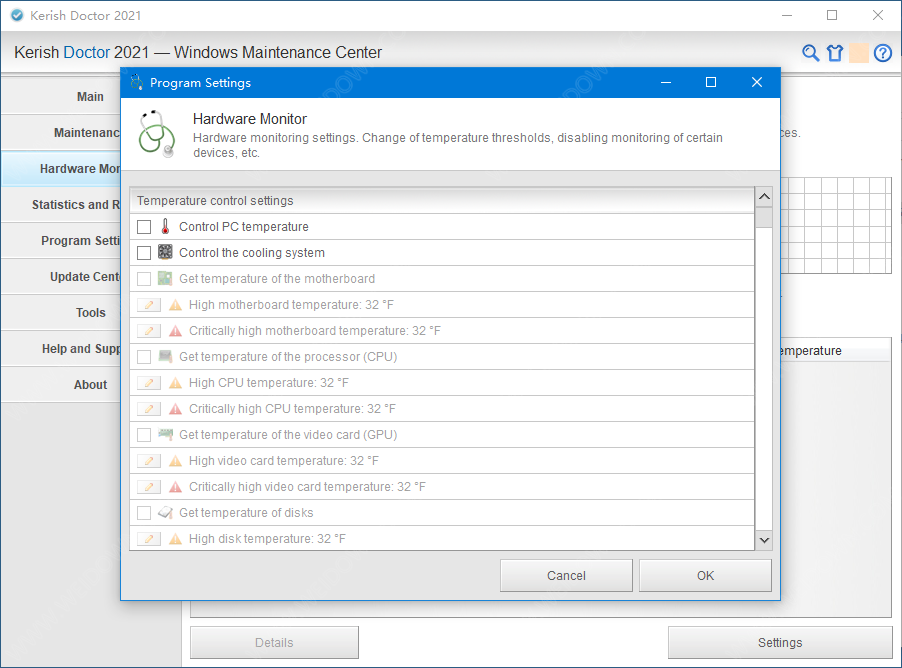Click Details button in main window
This screenshot has width=902, height=668.
(x=274, y=643)
